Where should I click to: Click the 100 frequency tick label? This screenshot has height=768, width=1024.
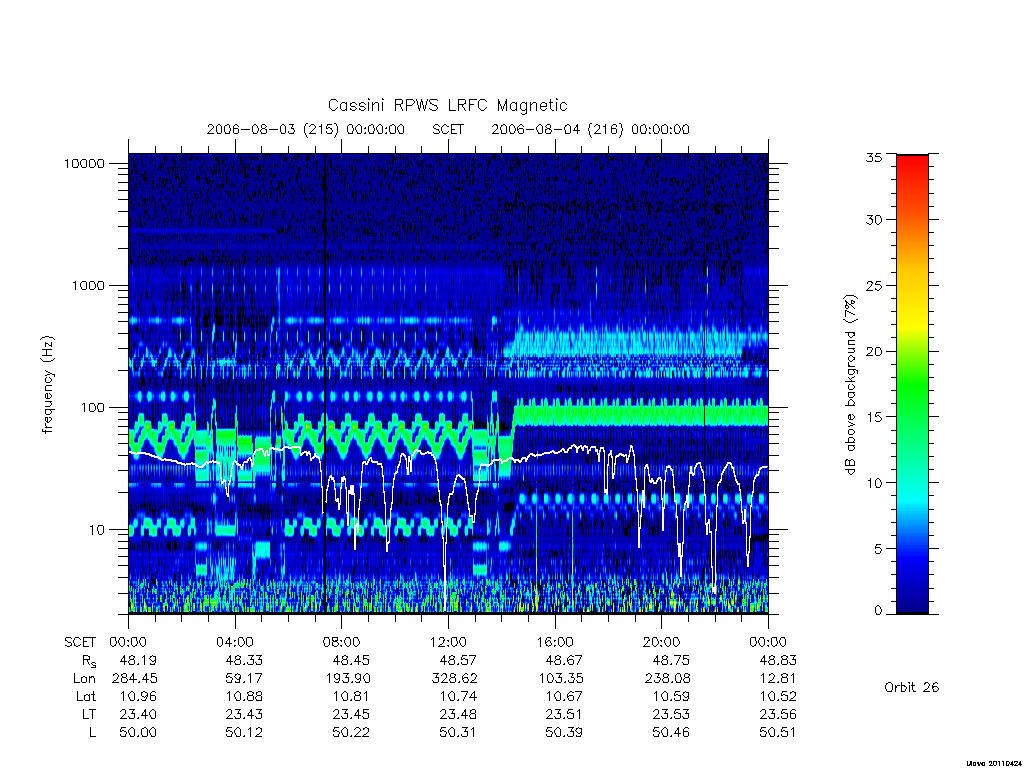point(92,408)
